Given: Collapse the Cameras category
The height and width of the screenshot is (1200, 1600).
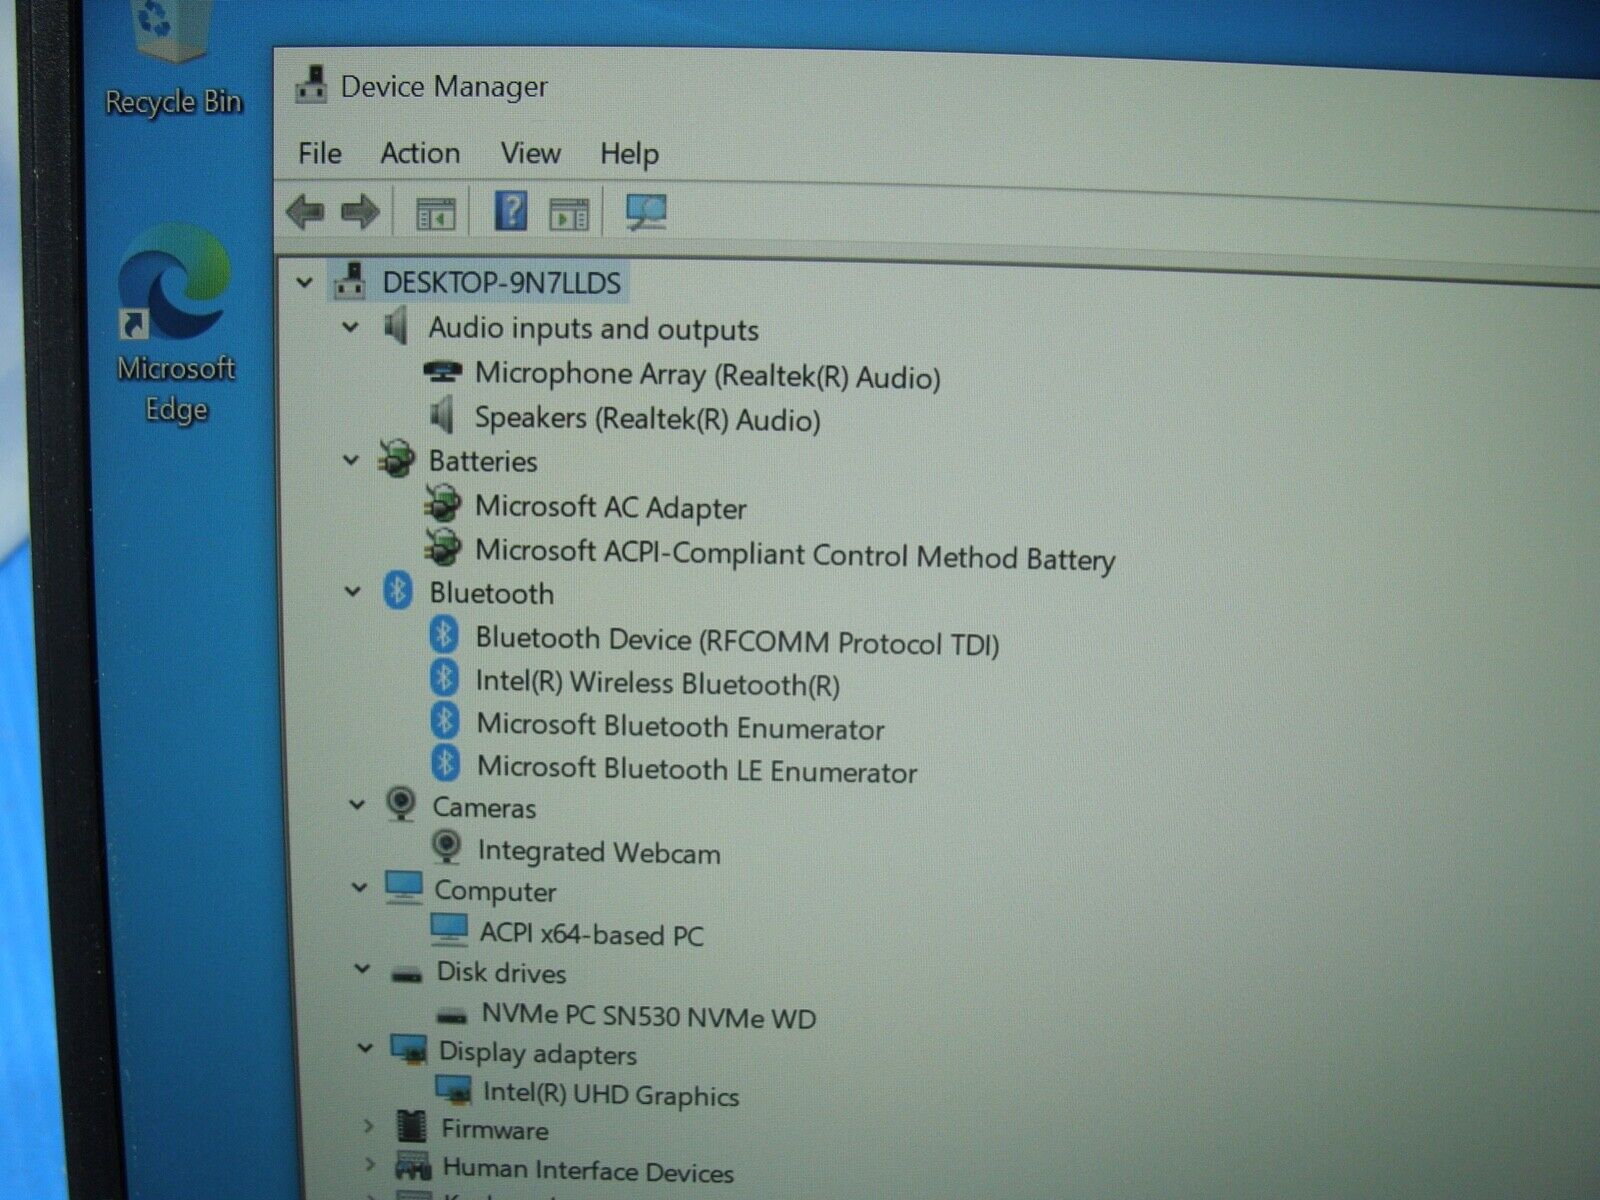Looking at the screenshot, I should tap(357, 805).
